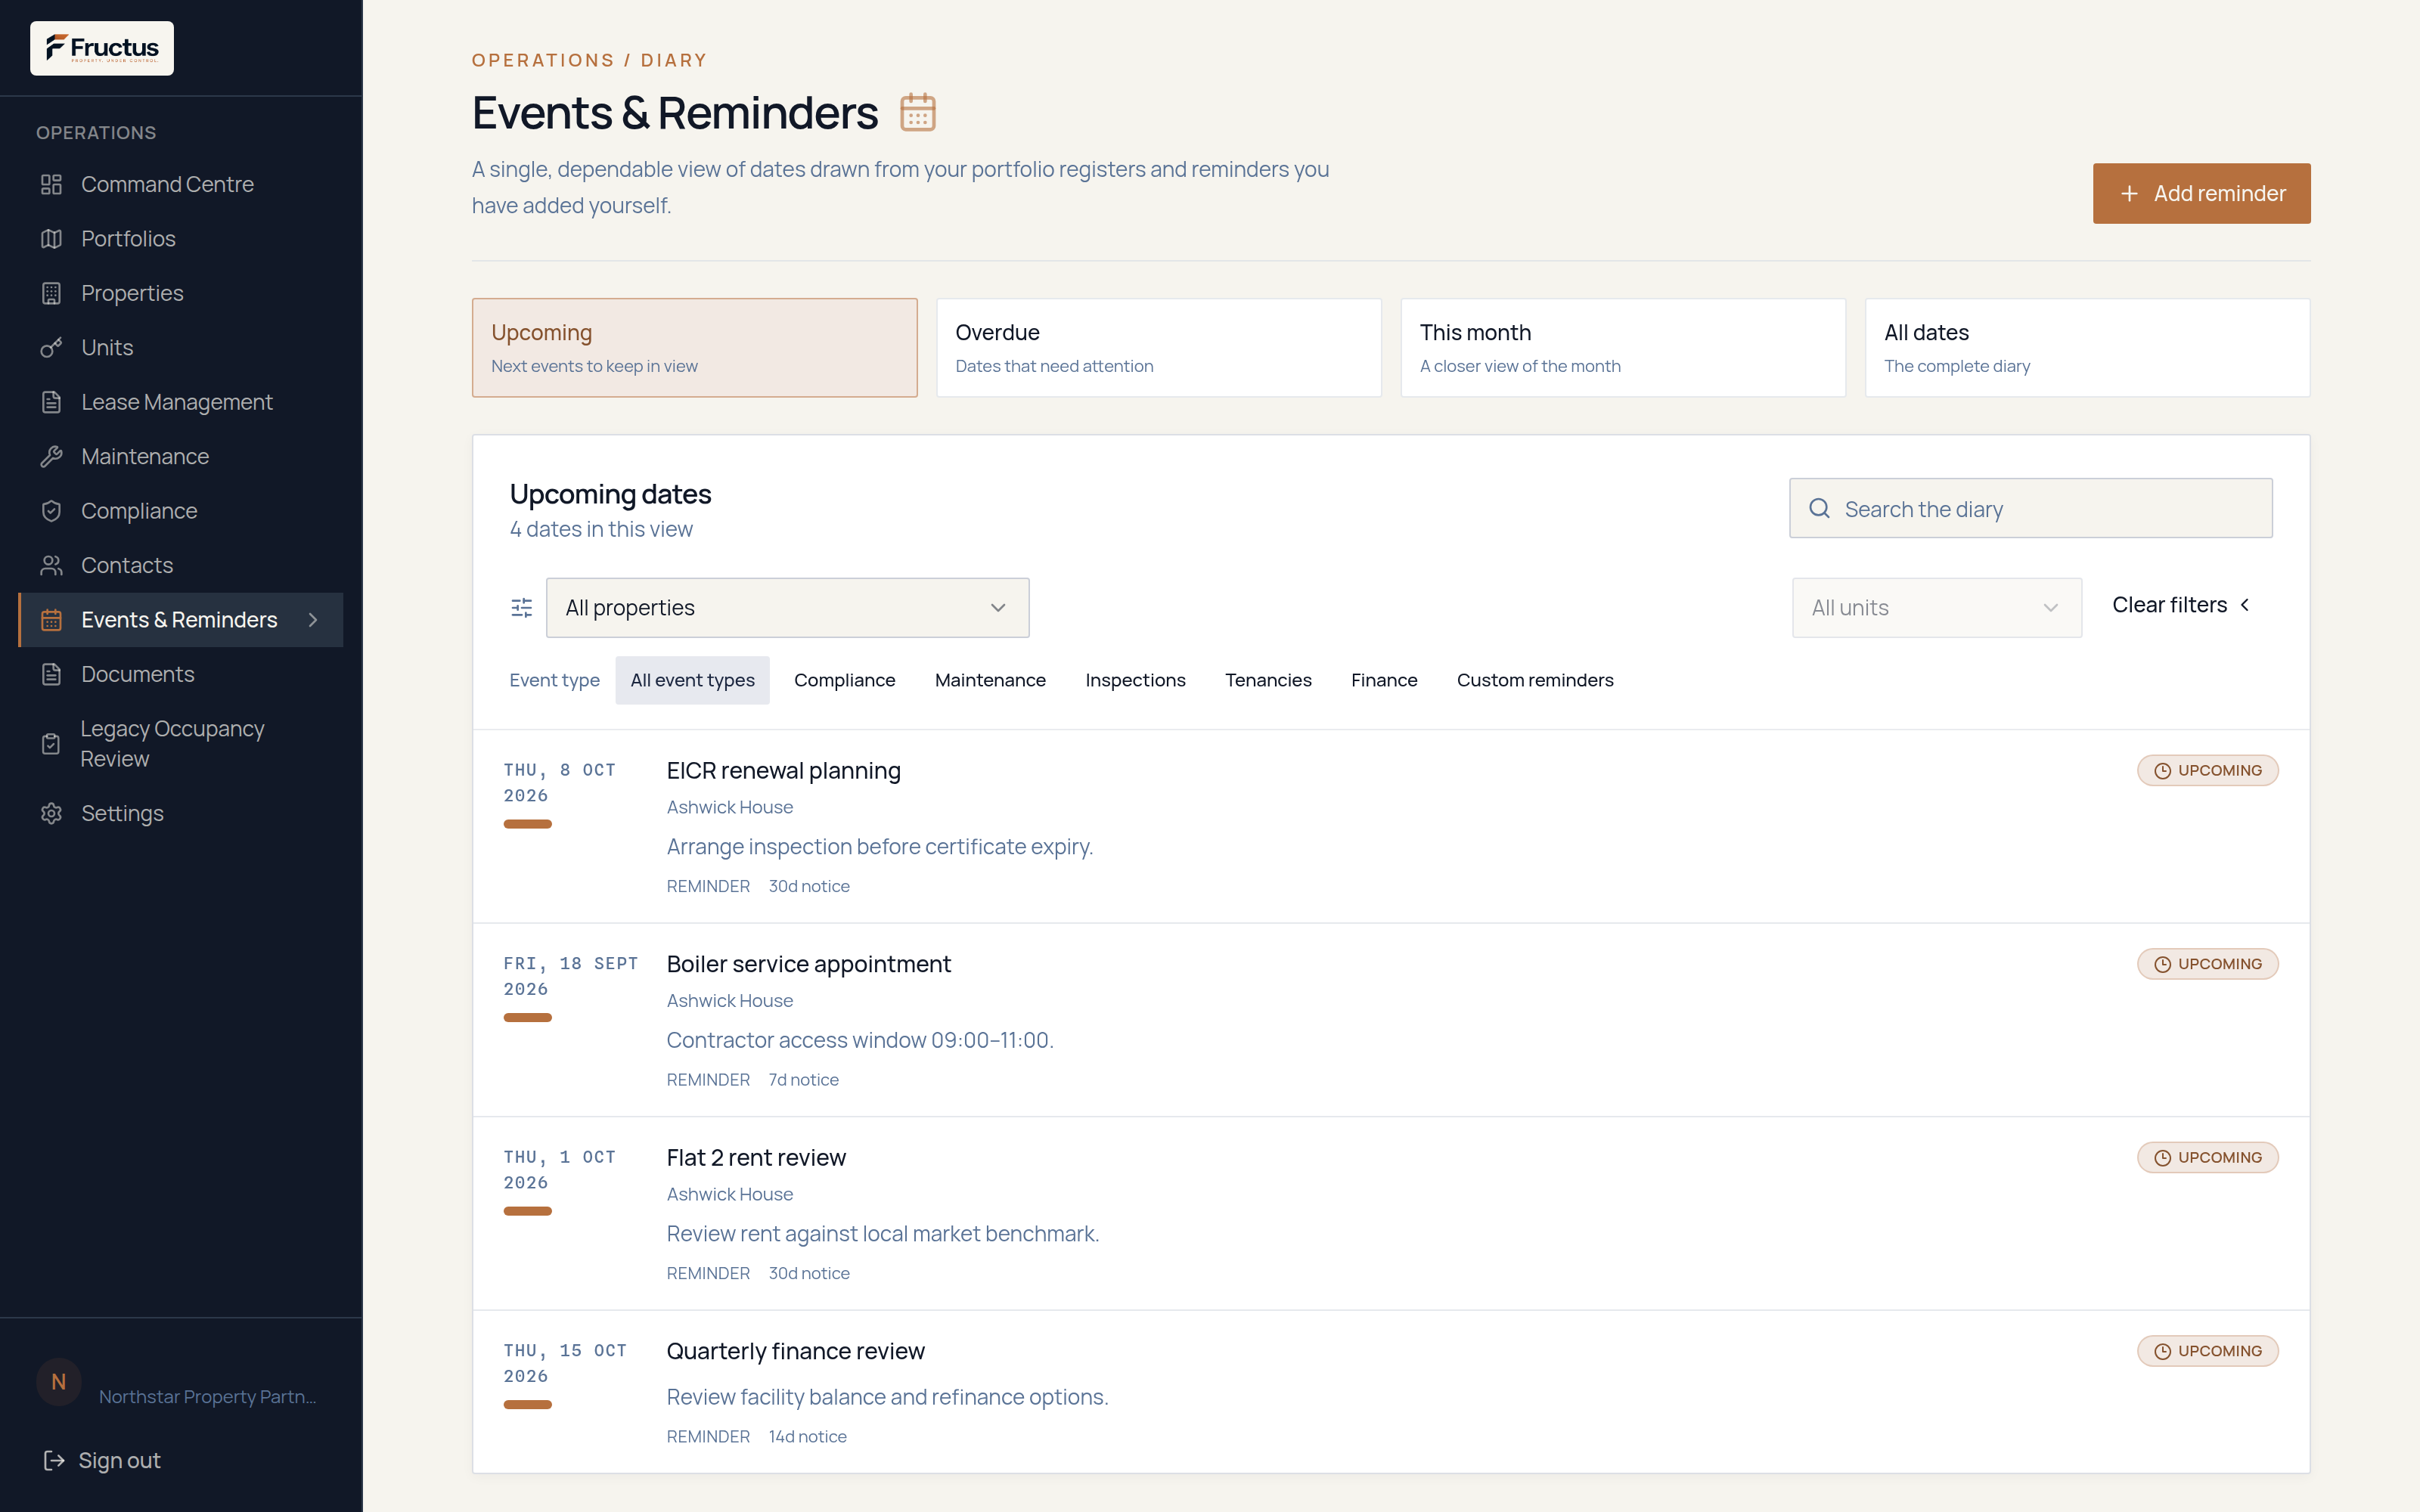Select the All event types filter

coord(692,680)
